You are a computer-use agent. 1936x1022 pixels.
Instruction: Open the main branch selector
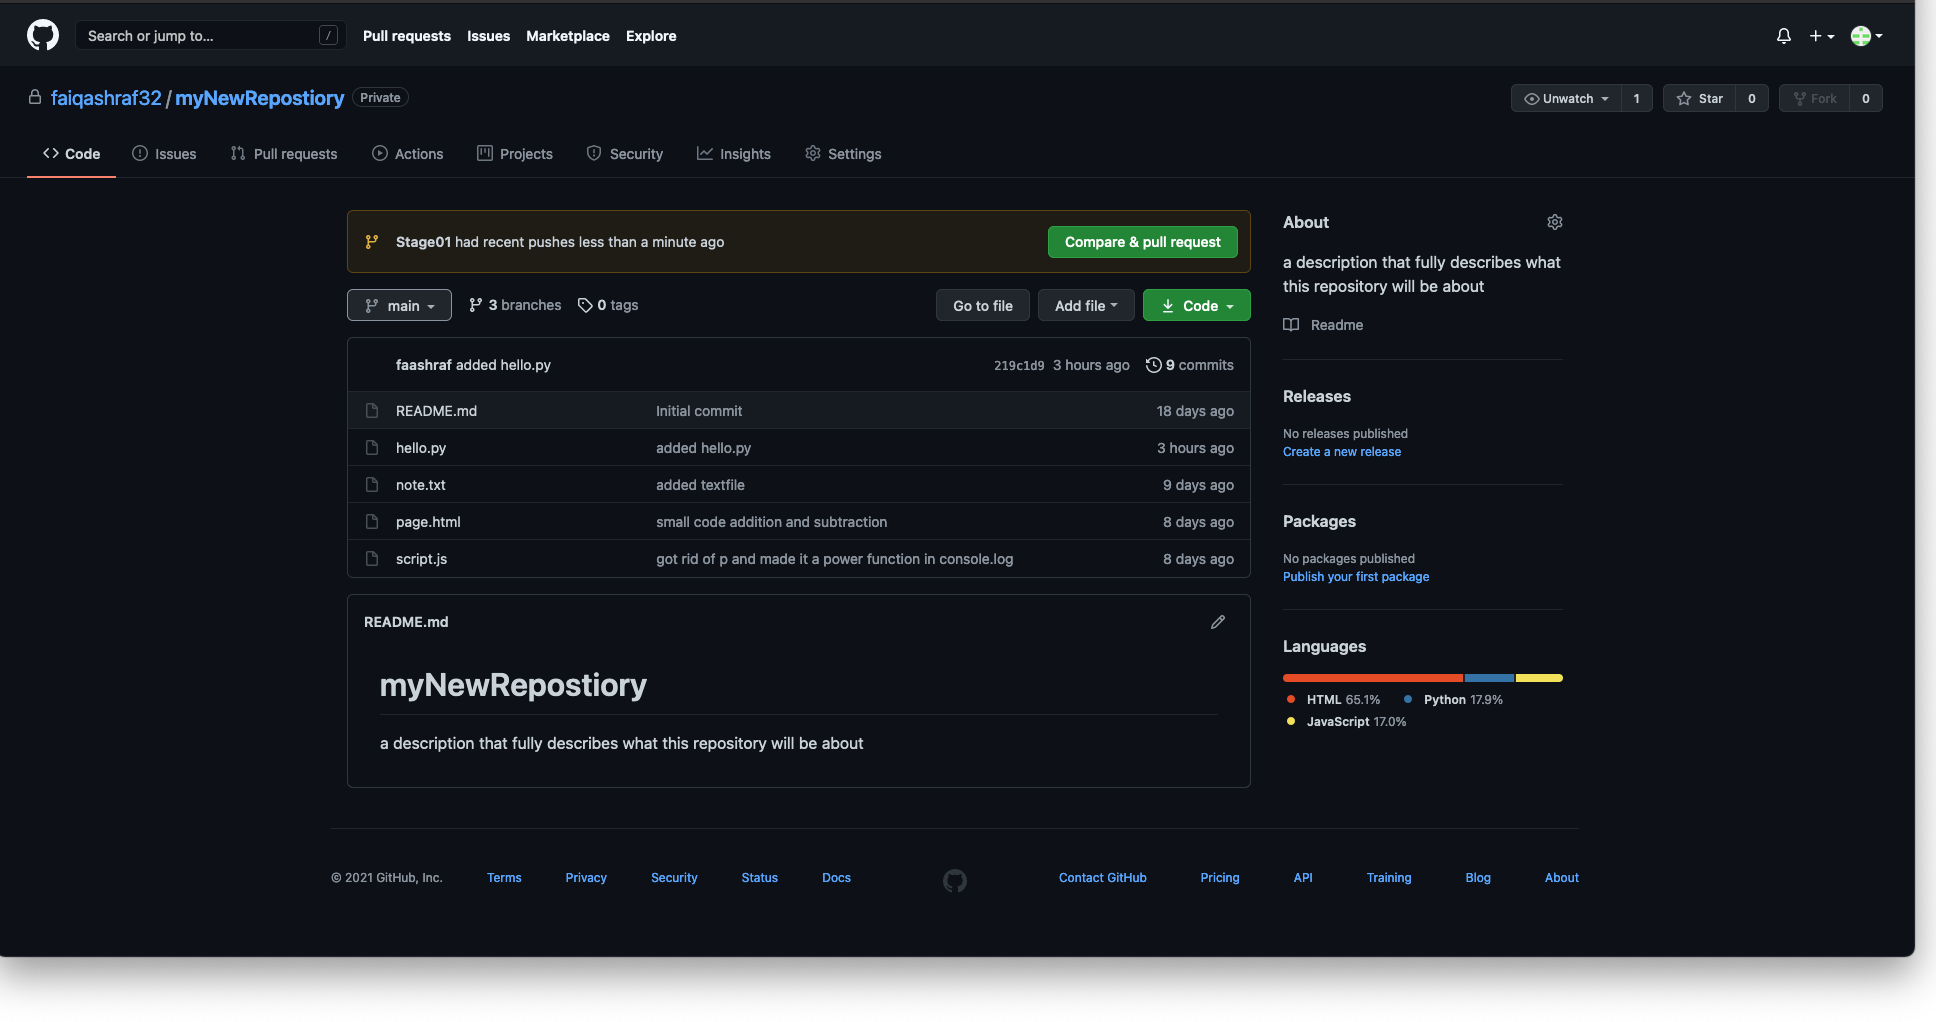click(399, 305)
